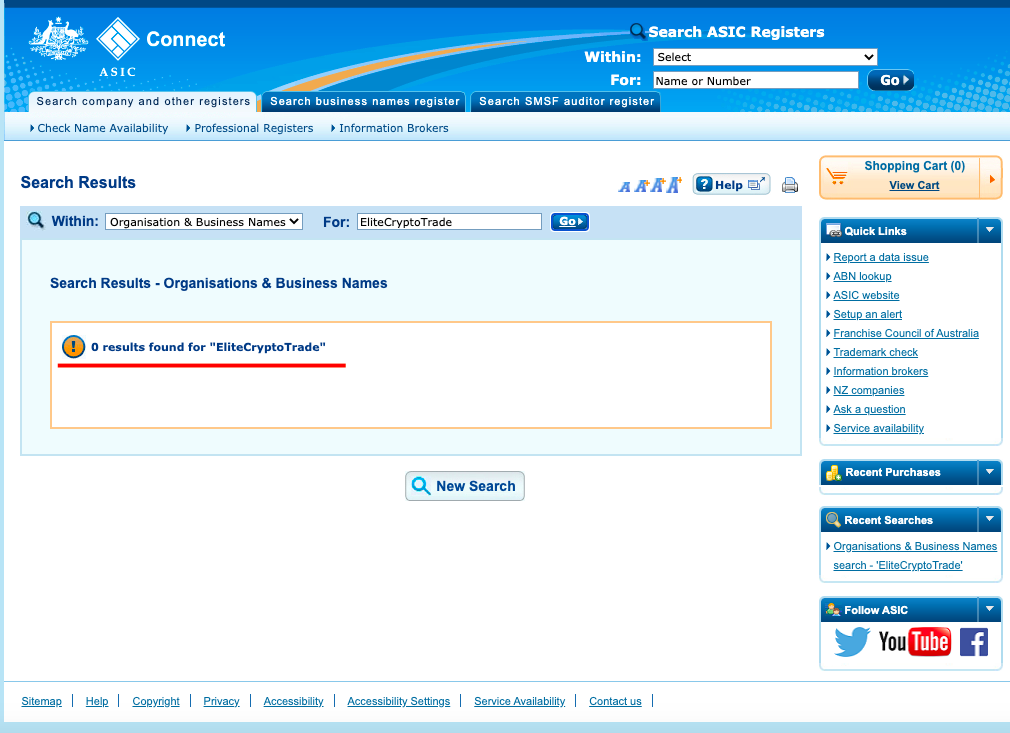
Task: Collapse the Quick Links panel
Action: pyautogui.click(x=989, y=231)
